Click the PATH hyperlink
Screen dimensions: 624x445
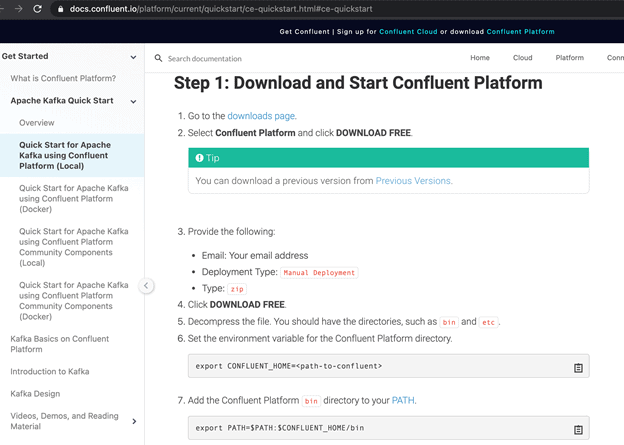point(403,400)
